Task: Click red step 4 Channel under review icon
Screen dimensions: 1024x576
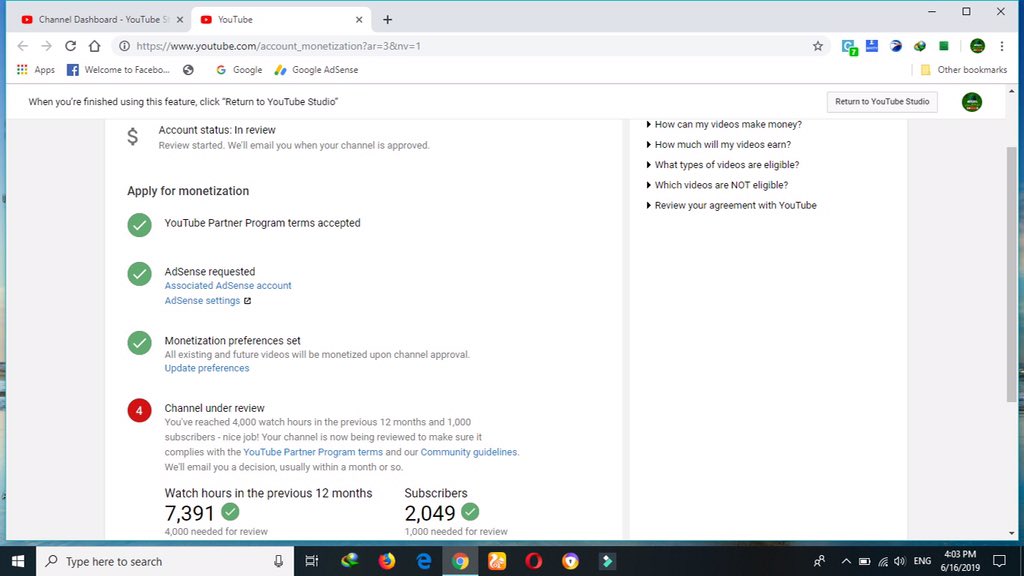Action: [139, 411]
